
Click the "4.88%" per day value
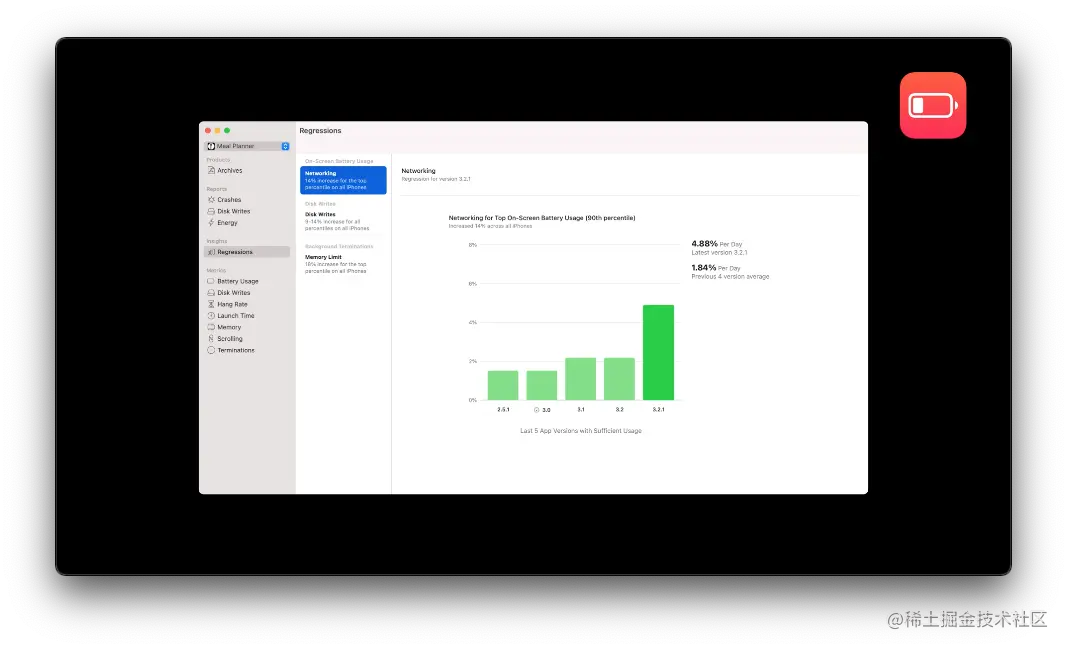pos(704,244)
